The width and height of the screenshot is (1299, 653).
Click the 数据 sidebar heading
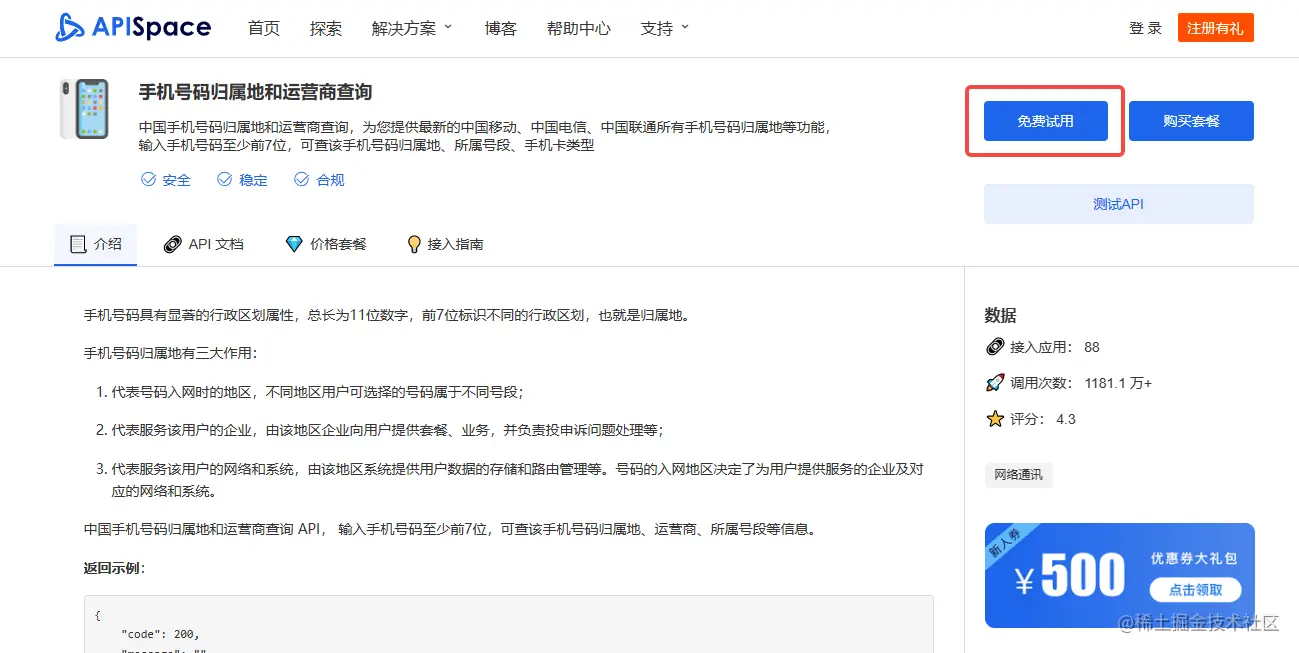(1000, 315)
